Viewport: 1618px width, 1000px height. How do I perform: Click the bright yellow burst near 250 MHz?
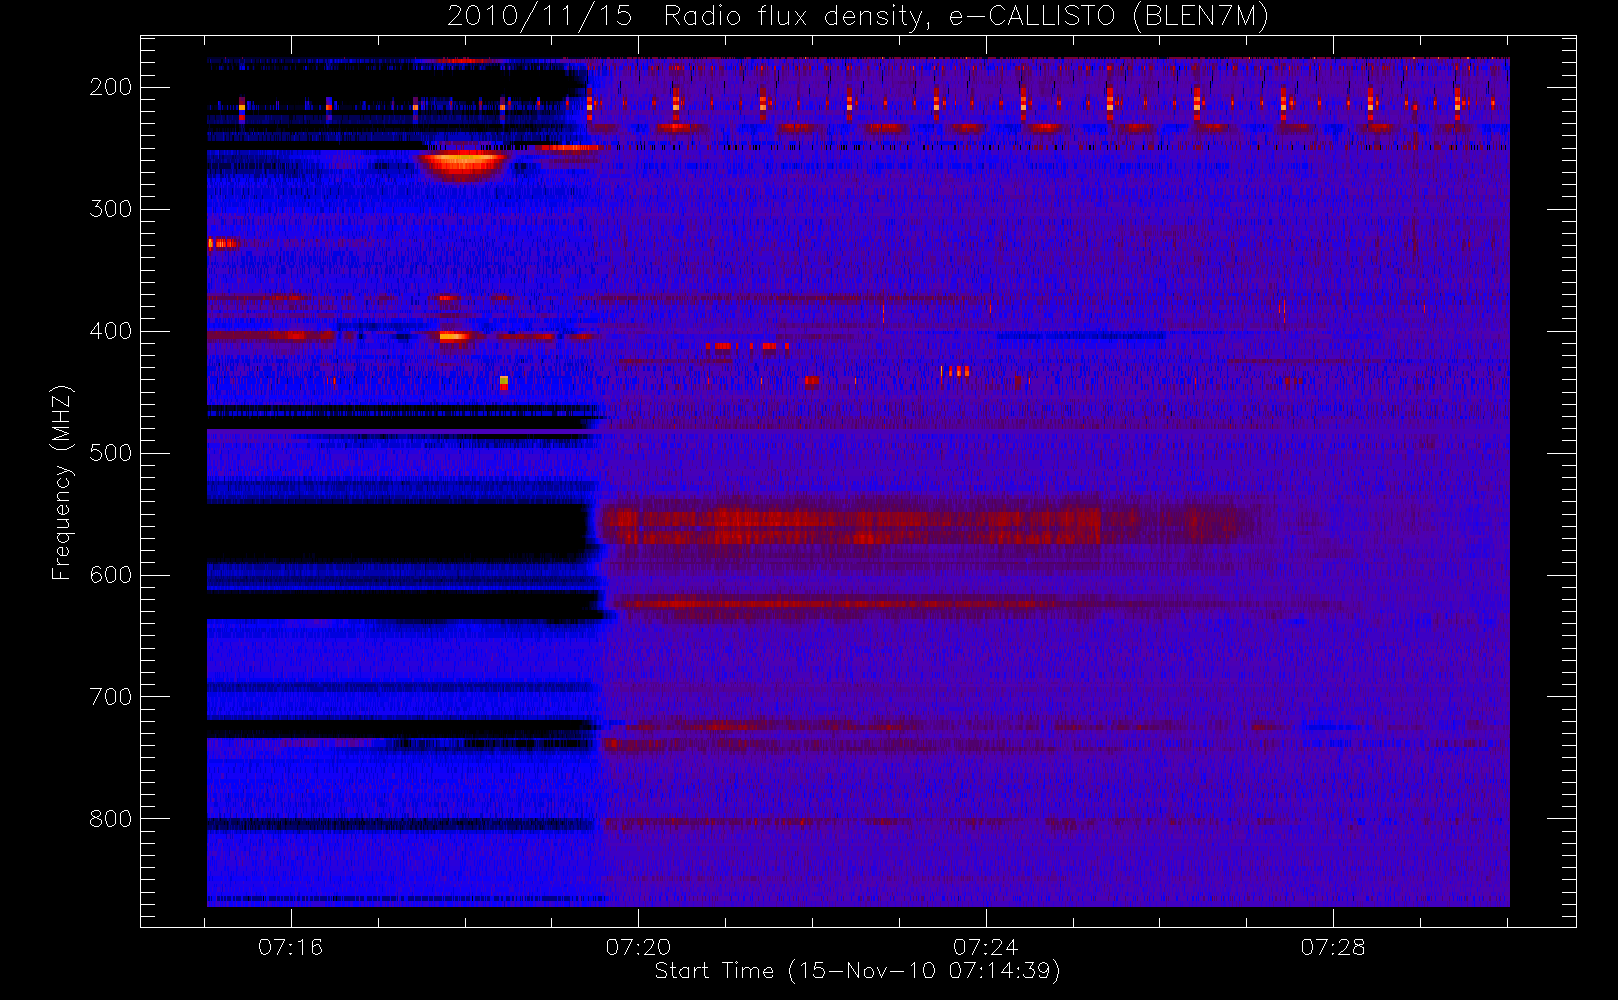462,162
